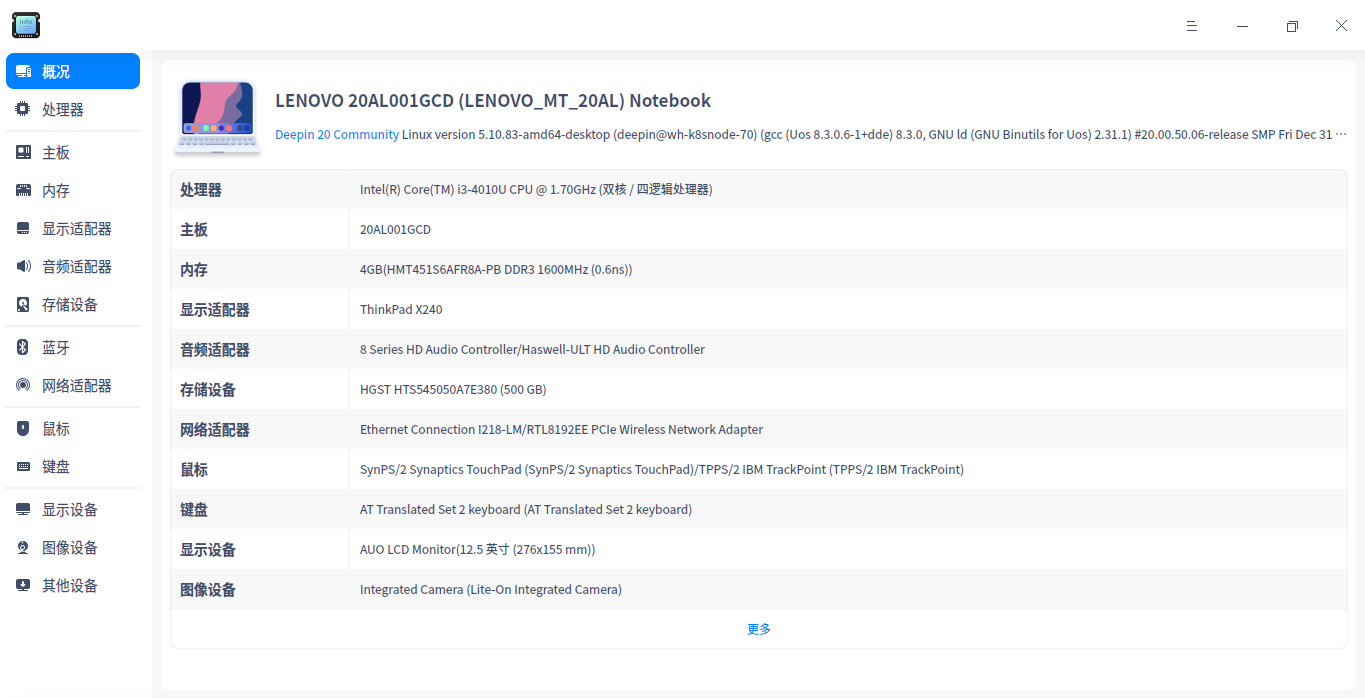Click the 键盘 keyboard icon in sidebar

click(x=23, y=466)
